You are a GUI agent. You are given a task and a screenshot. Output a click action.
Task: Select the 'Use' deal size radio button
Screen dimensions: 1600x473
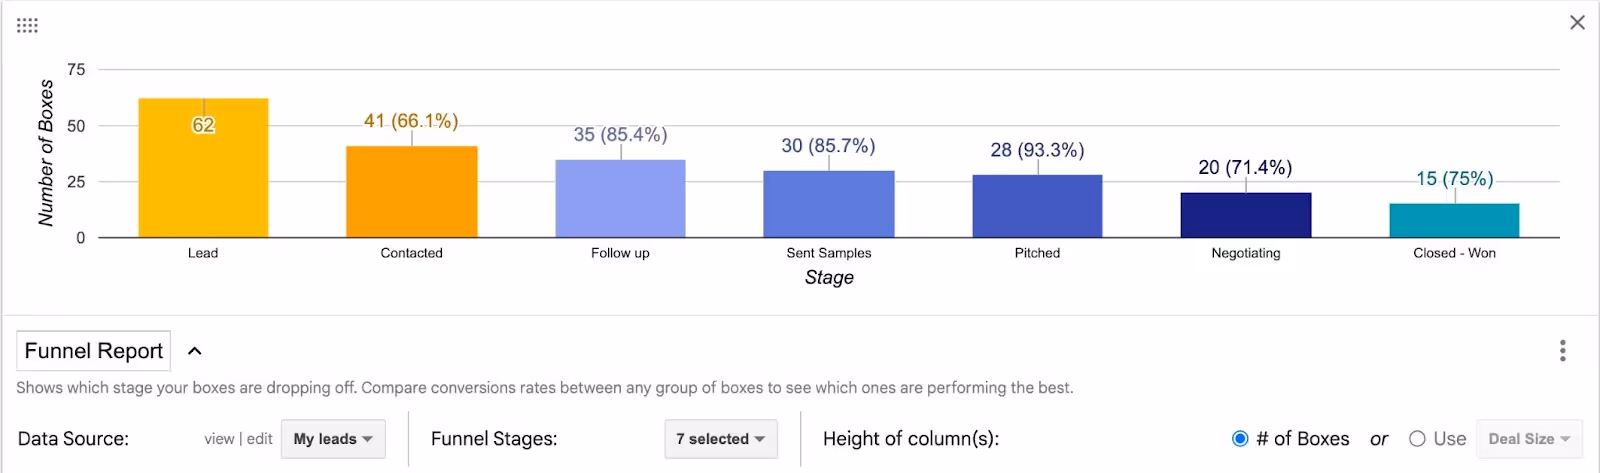coord(1417,439)
